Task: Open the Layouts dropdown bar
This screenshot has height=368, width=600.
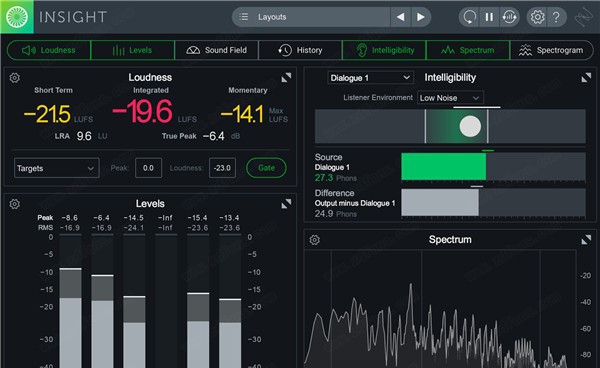Action: point(311,17)
